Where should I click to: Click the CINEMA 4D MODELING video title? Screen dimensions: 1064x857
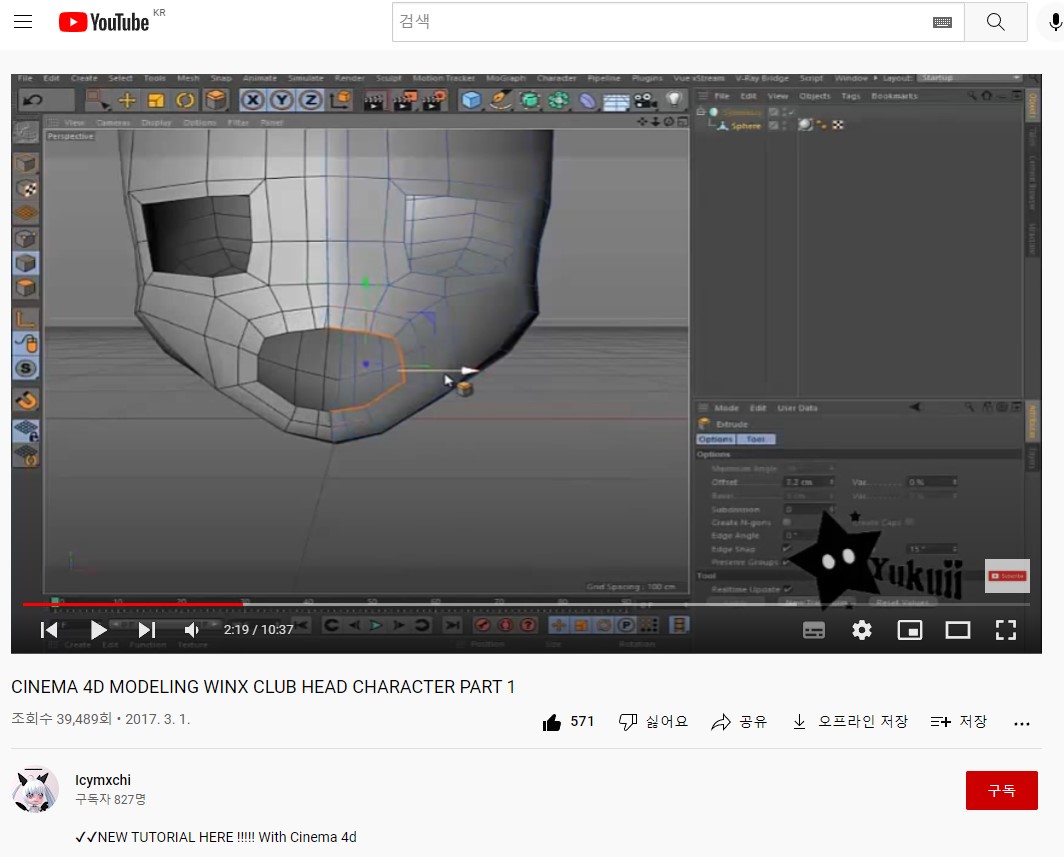[263, 687]
